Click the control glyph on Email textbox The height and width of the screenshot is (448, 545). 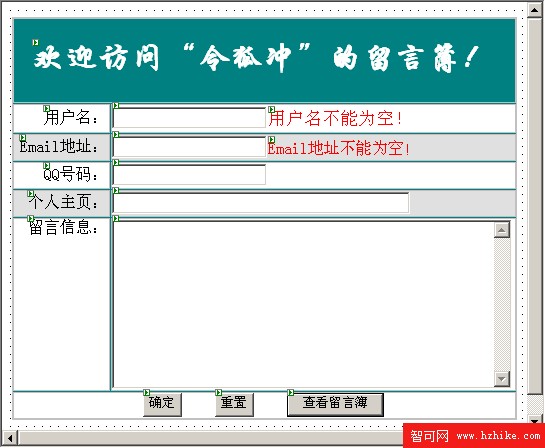pos(116,135)
